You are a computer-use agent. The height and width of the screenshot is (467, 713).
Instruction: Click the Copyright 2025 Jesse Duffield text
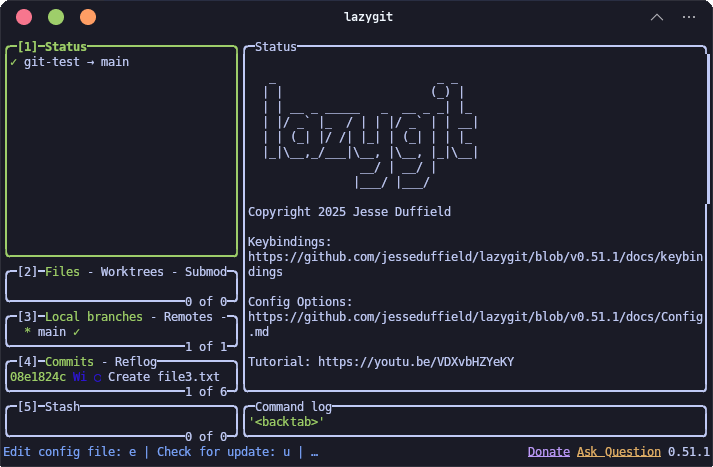(349, 211)
